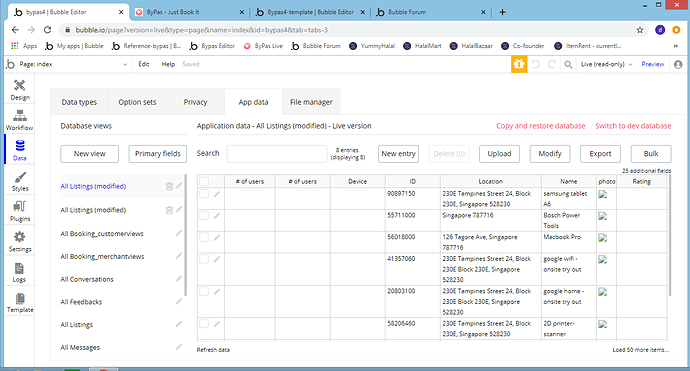Open the Design section in sidebar
Image resolution: width=690 pixels, height=371 pixels.
pos(20,90)
